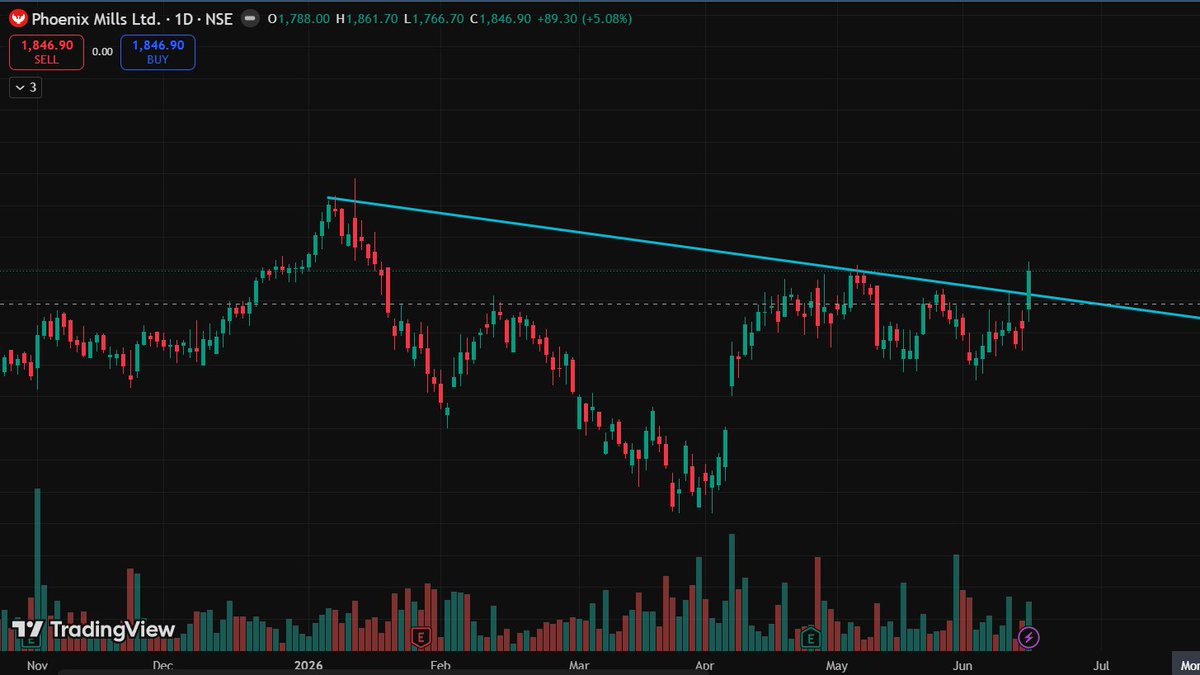Click the NSE exchange label

pyautogui.click(x=220, y=19)
